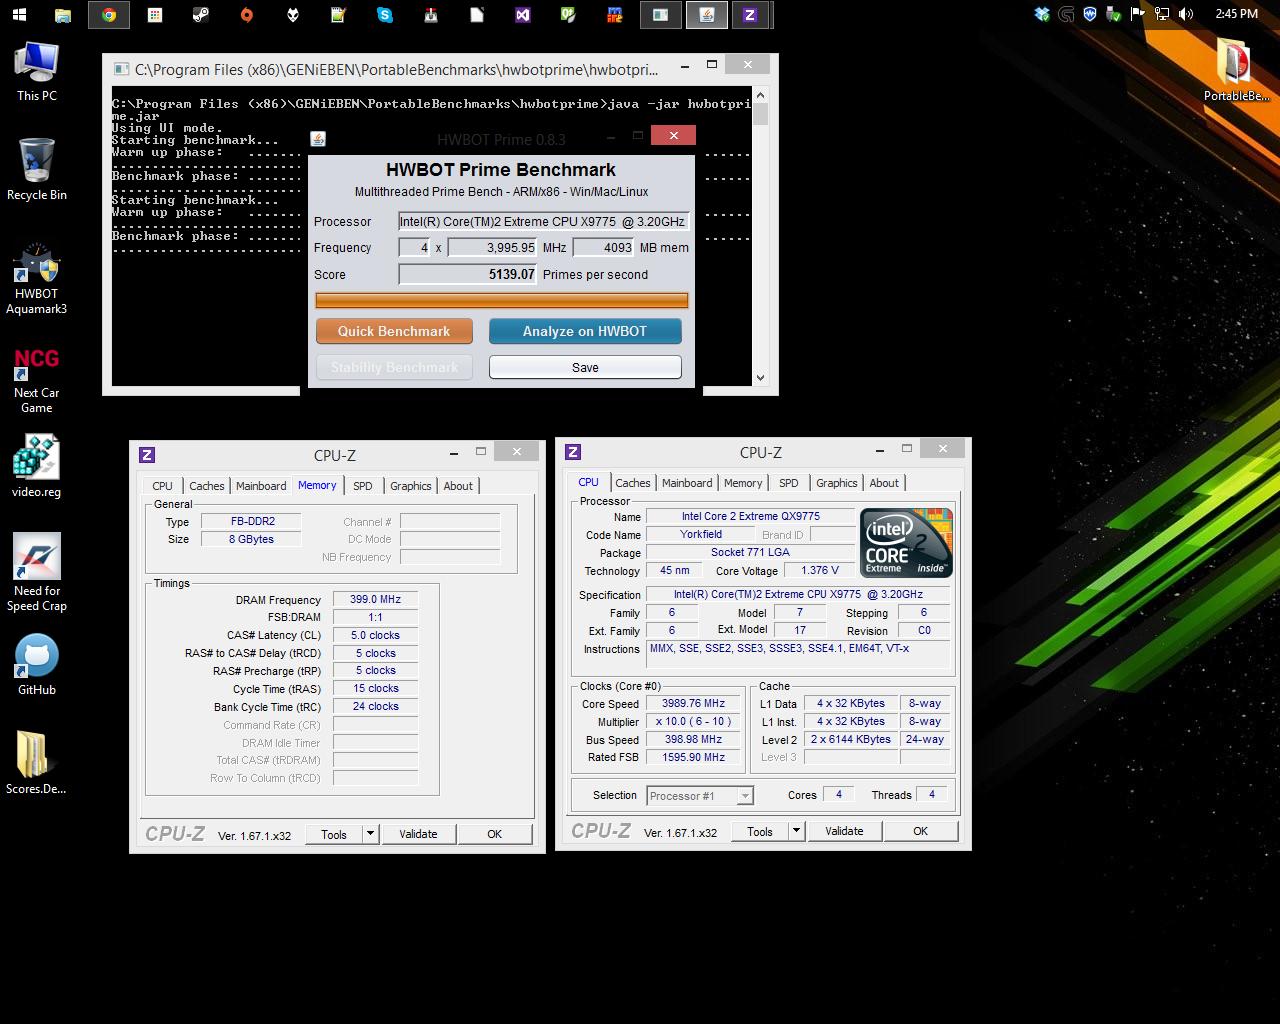
Task: Launch Origin from the taskbar
Action: tap(246, 15)
